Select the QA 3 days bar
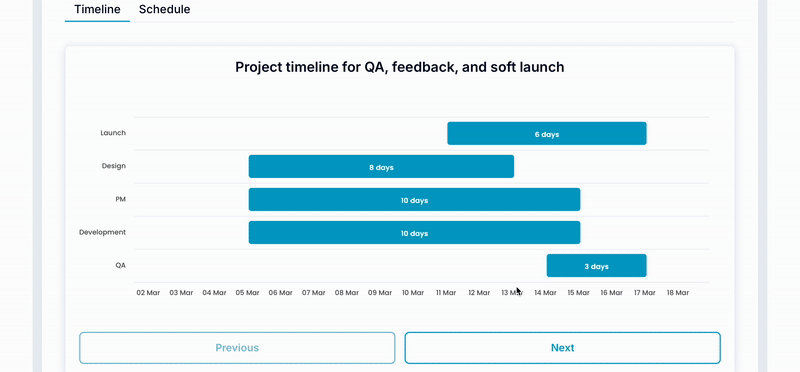Screen dimensions: 800x372 (596, 266)
